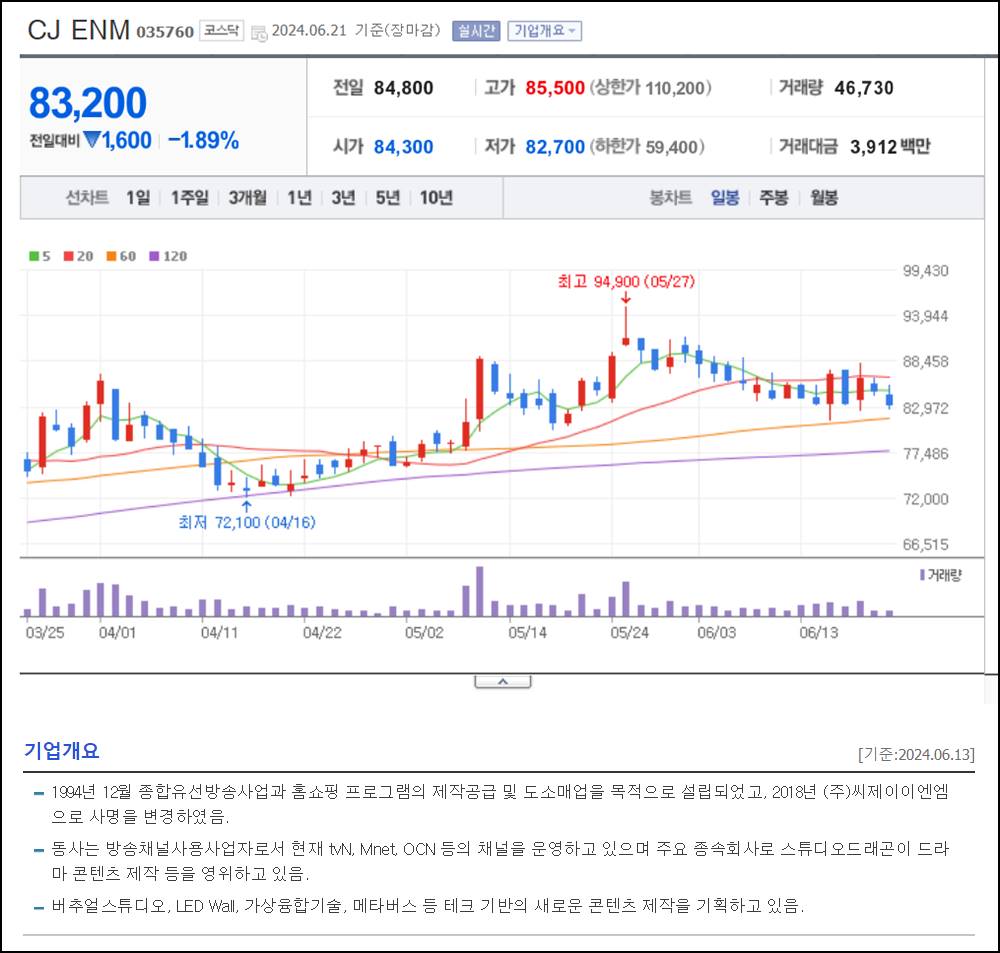The width and height of the screenshot is (1000, 953).
Task: Switch chart to 10년 range
Action: coord(436,198)
